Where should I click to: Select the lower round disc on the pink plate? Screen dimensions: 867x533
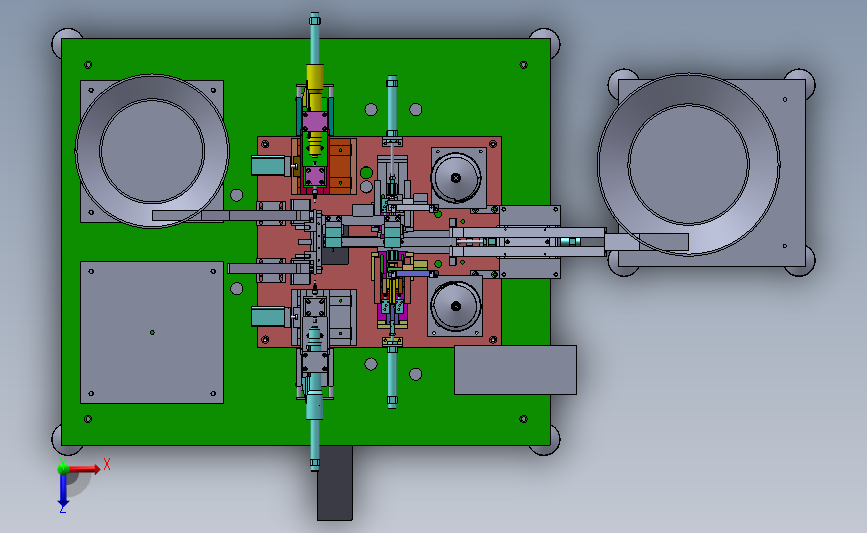[456, 306]
